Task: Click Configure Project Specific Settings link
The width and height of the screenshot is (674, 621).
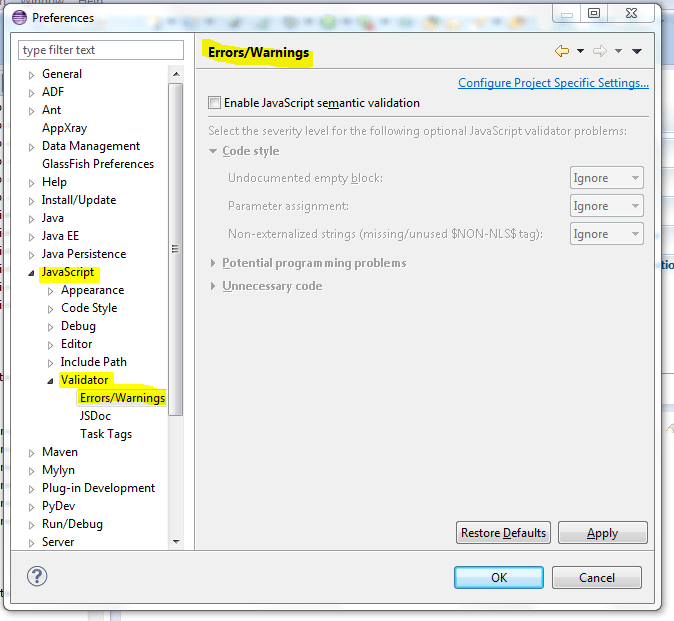Action: pyautogui.click(x=553, y=83)
